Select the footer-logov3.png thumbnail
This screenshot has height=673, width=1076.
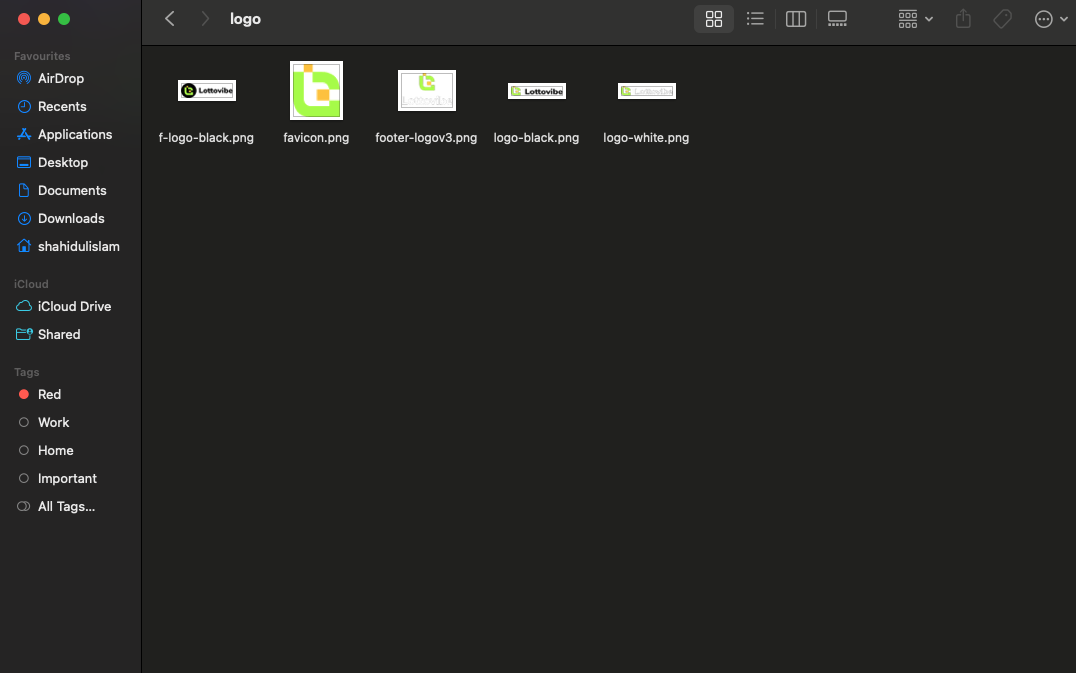point(426,91)
